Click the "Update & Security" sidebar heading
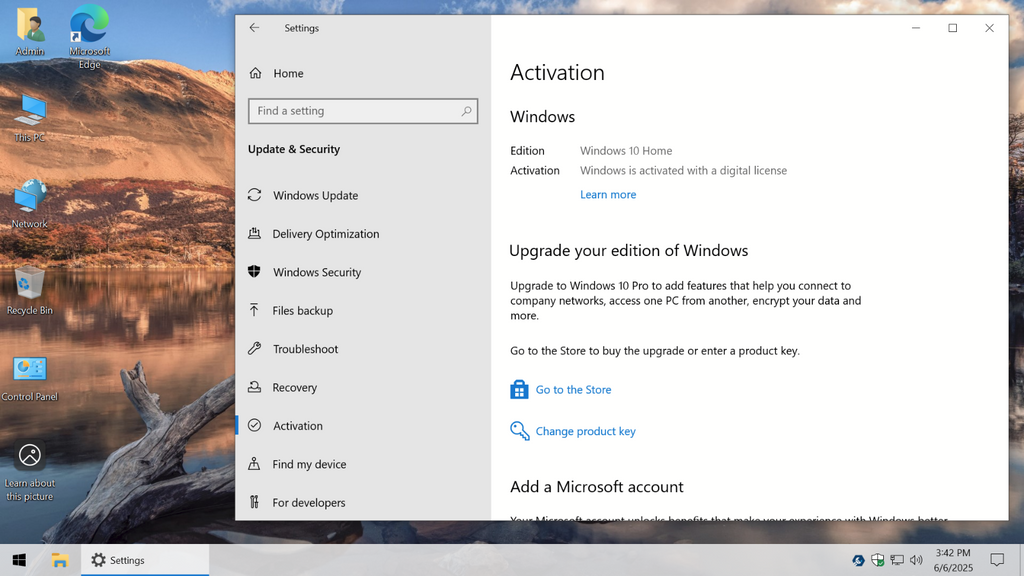Viewport: 1024px width, 576px height. [x=294, y=149]
